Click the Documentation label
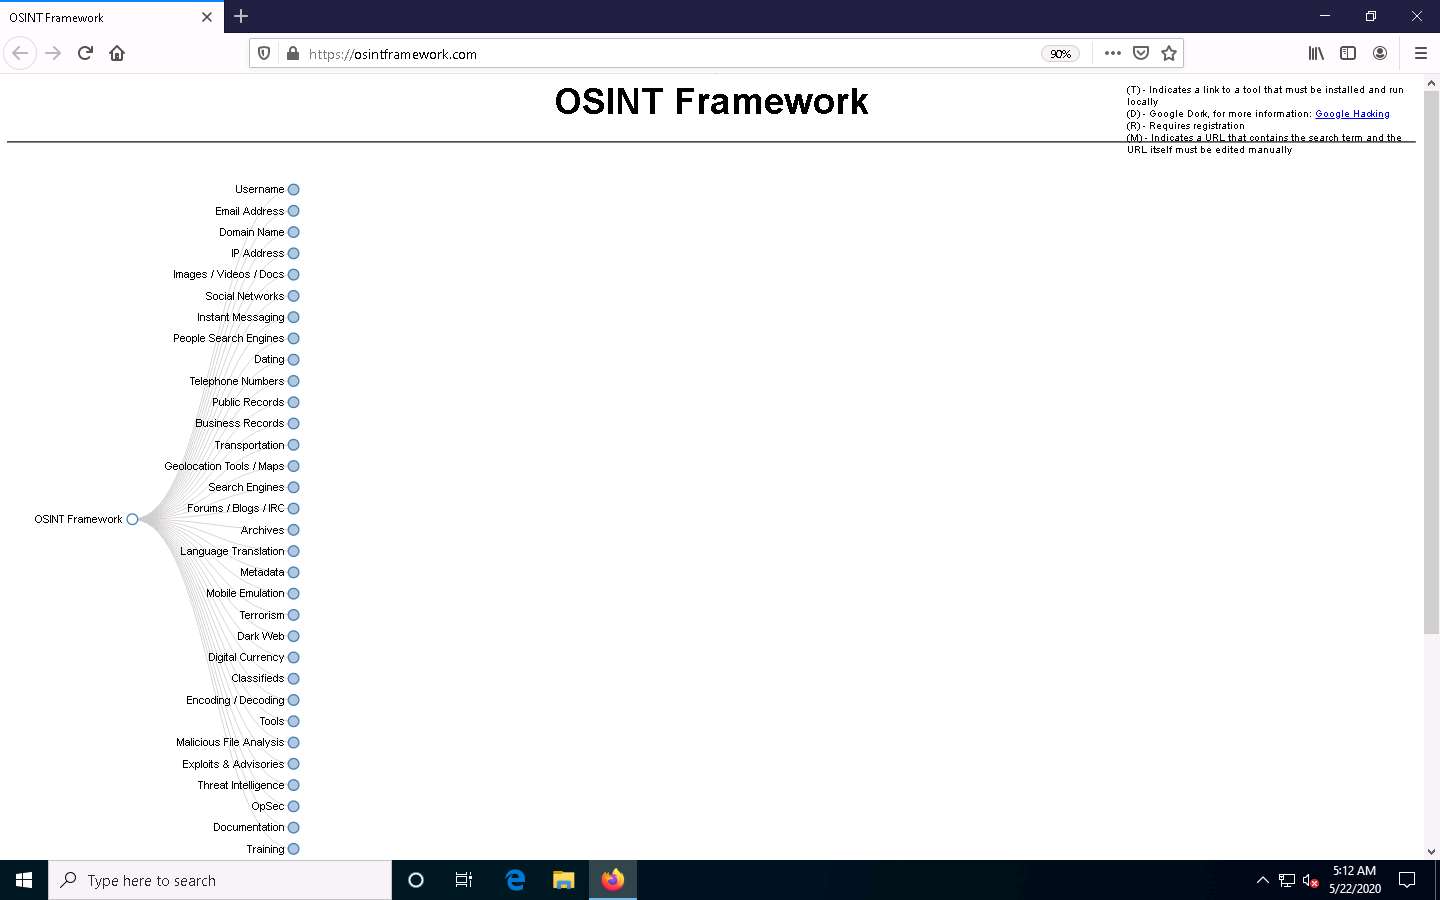This screenshot has height=900, width=1440. [x=249, y=827]
